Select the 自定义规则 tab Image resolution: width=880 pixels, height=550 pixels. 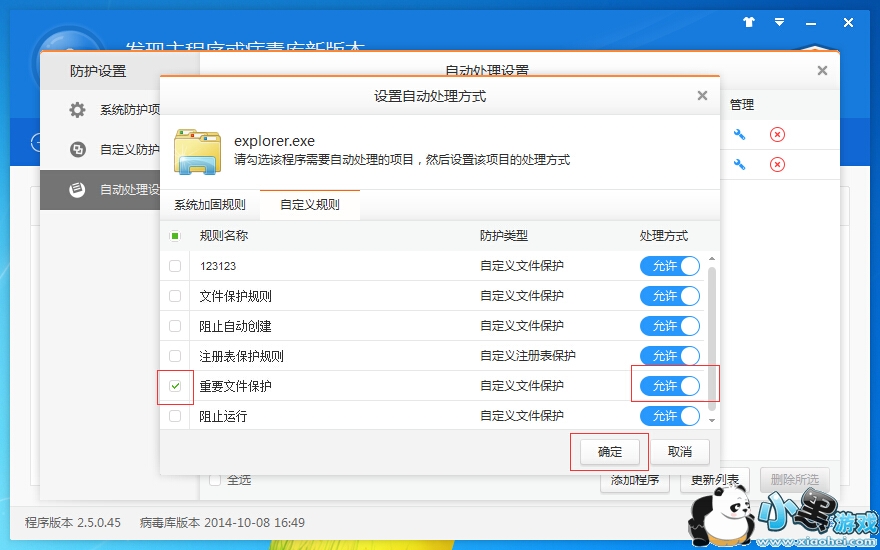[309, 205]
